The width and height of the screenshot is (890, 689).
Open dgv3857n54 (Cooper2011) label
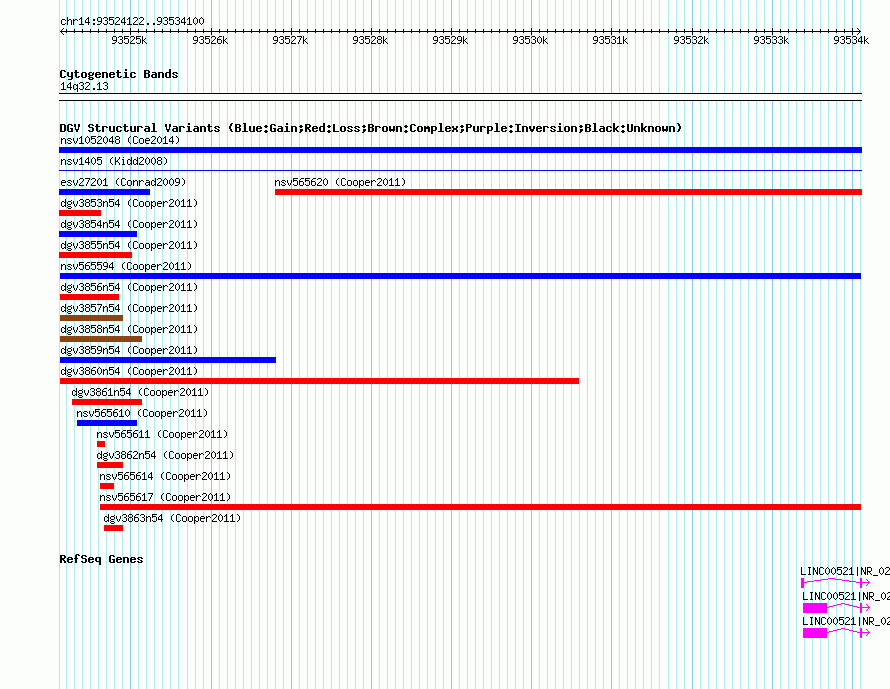point(129,308)
